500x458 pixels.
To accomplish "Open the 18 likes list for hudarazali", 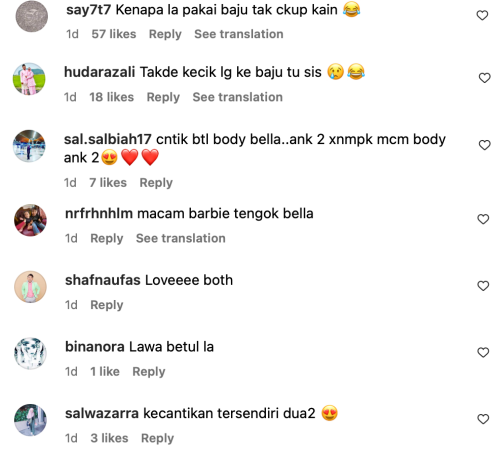I will point(111,97).
